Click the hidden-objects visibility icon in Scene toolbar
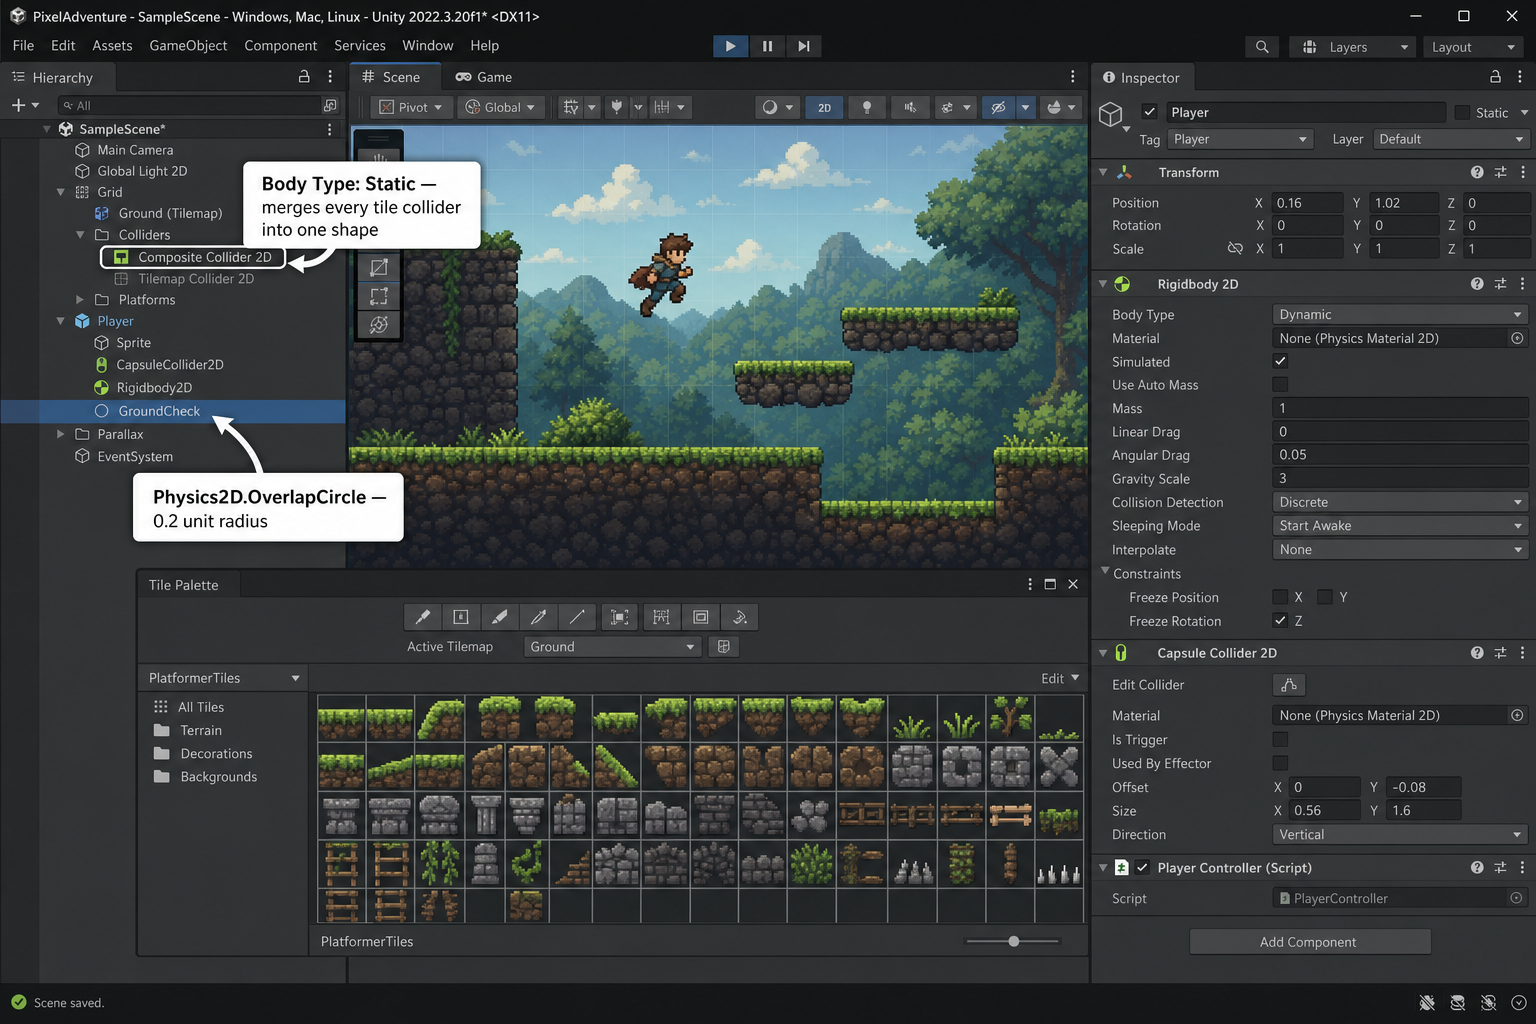Image resolution: width=1536 pixels, height=1024 pixels. (998, 107)
